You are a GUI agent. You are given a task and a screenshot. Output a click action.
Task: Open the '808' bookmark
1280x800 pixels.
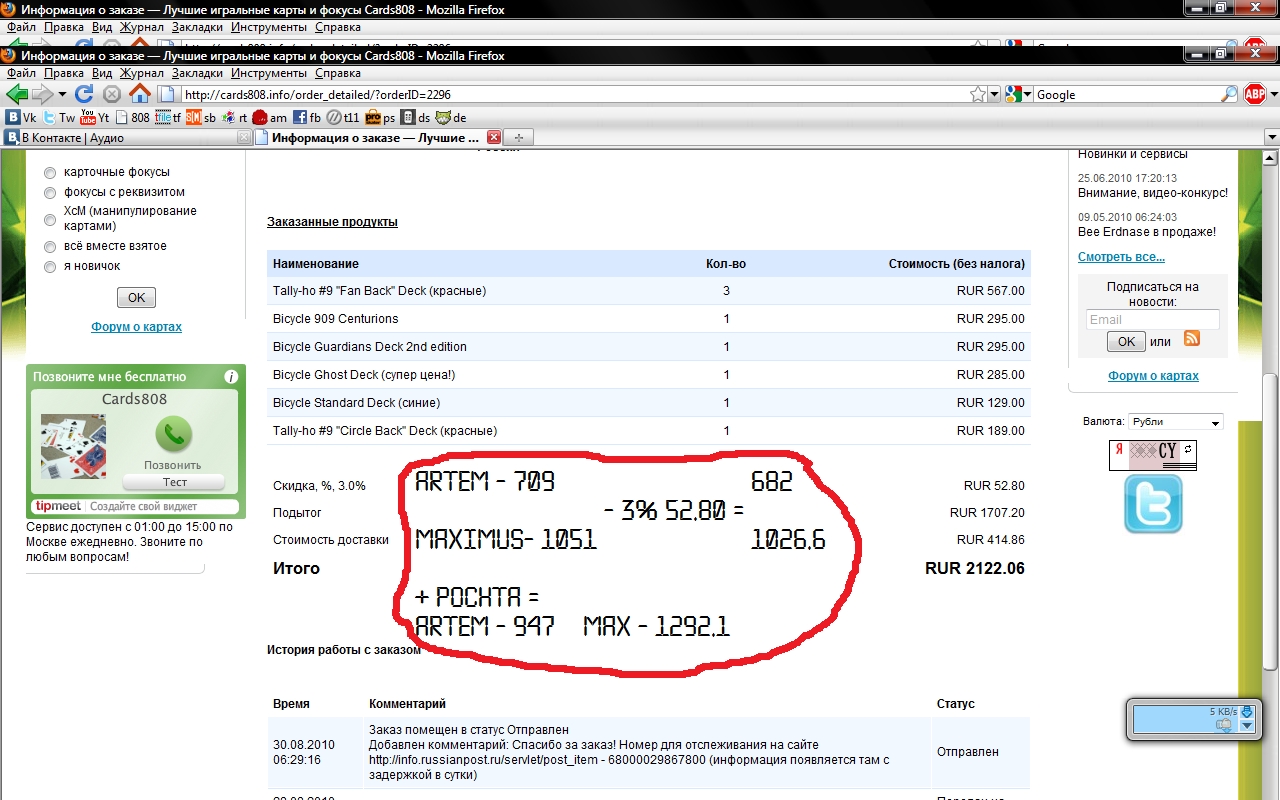(132, 117)
